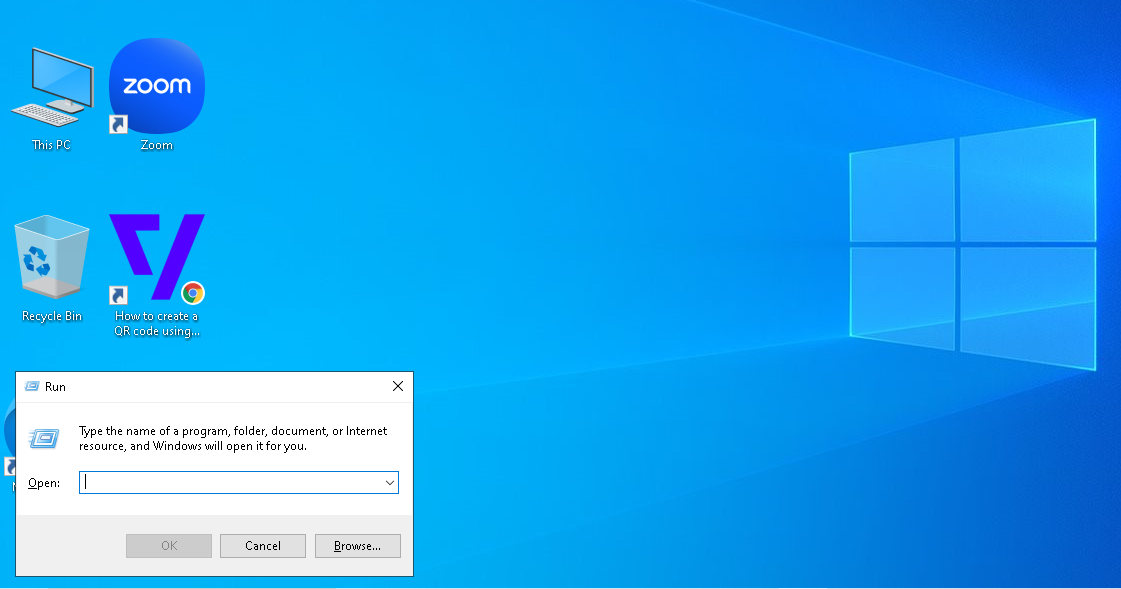1121x589 pixels.
Task: Click the "Open:" label
Action: (x=44, y=483)
